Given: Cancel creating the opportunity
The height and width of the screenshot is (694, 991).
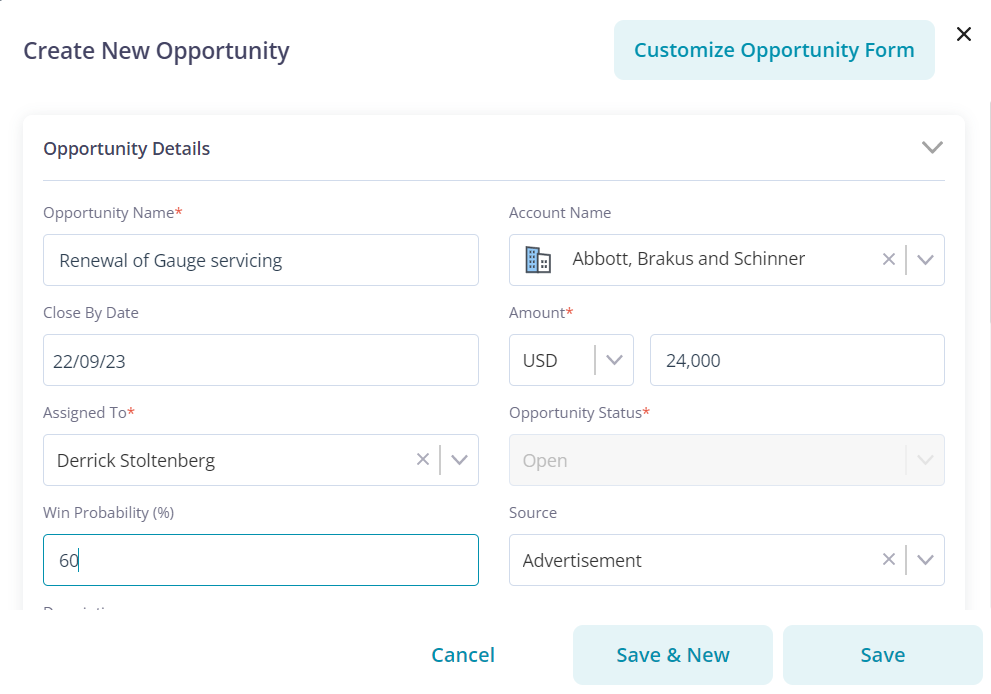Looking at the screenshot, I should pyautogui.click(x=463, y=655).
